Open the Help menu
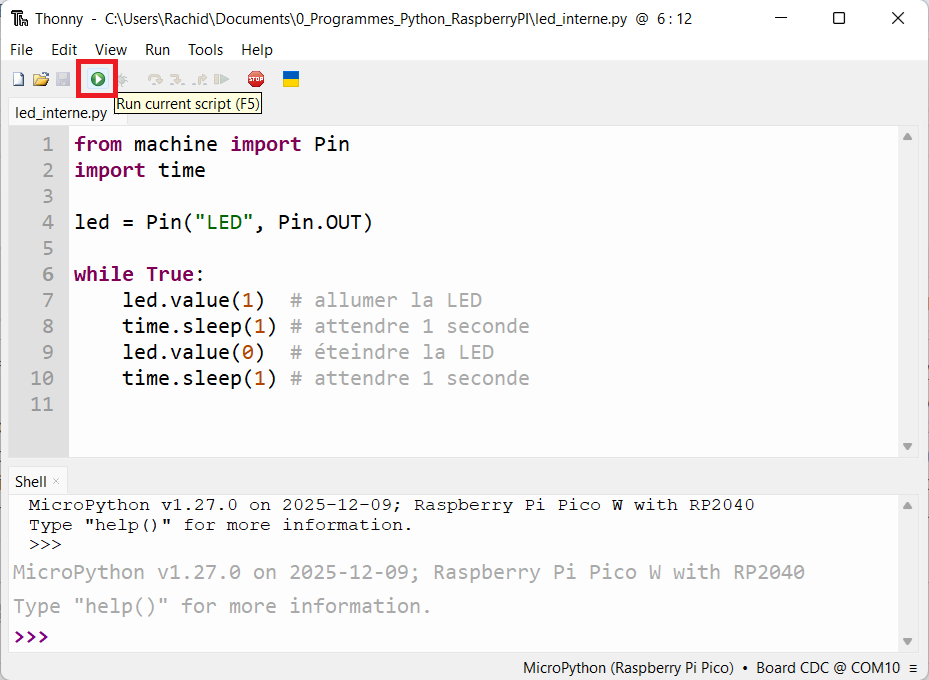Screen dimensions: 929x680 click(x=257, y=49)
